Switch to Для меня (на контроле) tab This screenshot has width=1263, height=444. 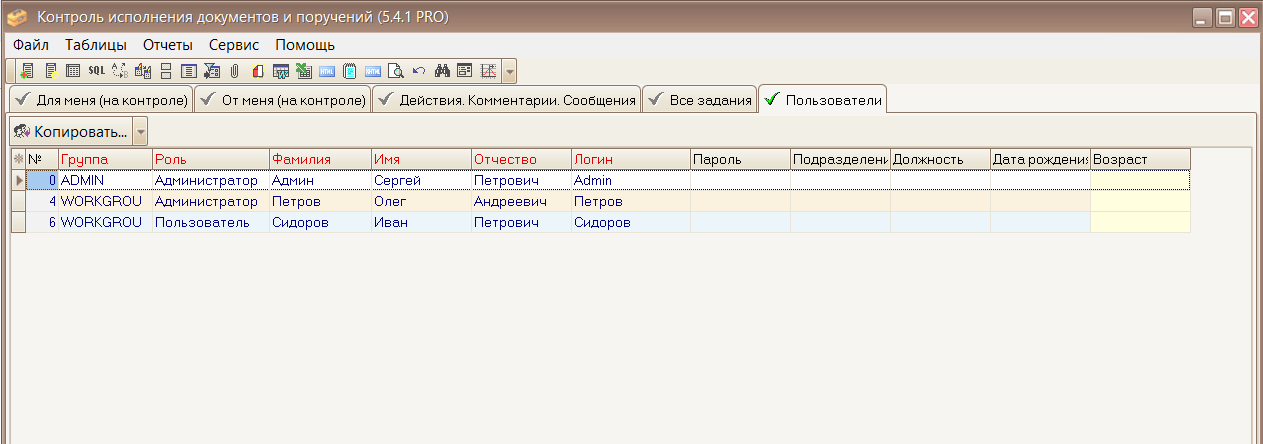(100, 100)
